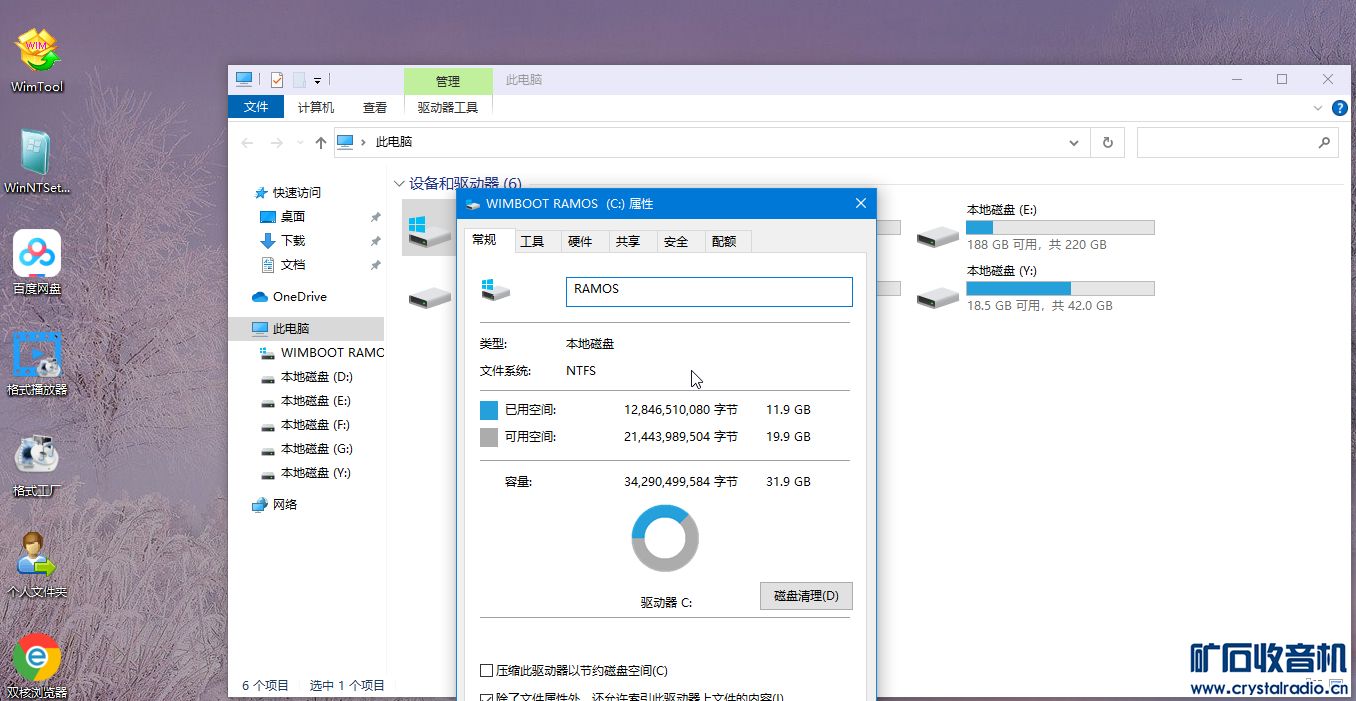Click breadcrumb chevron before 此电脑
This screenshot has height=701, width=1356.
(x=363, y=143)
